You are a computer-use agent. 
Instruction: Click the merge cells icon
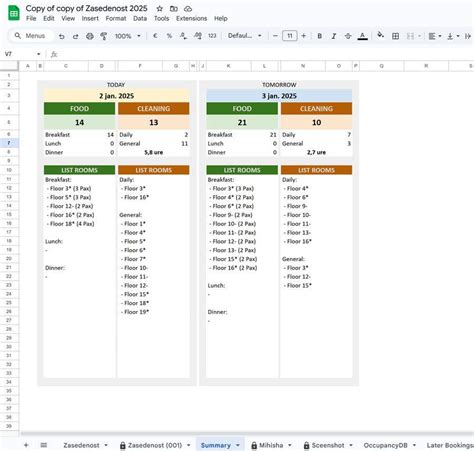pyautogui.click(x=410, y=36)
